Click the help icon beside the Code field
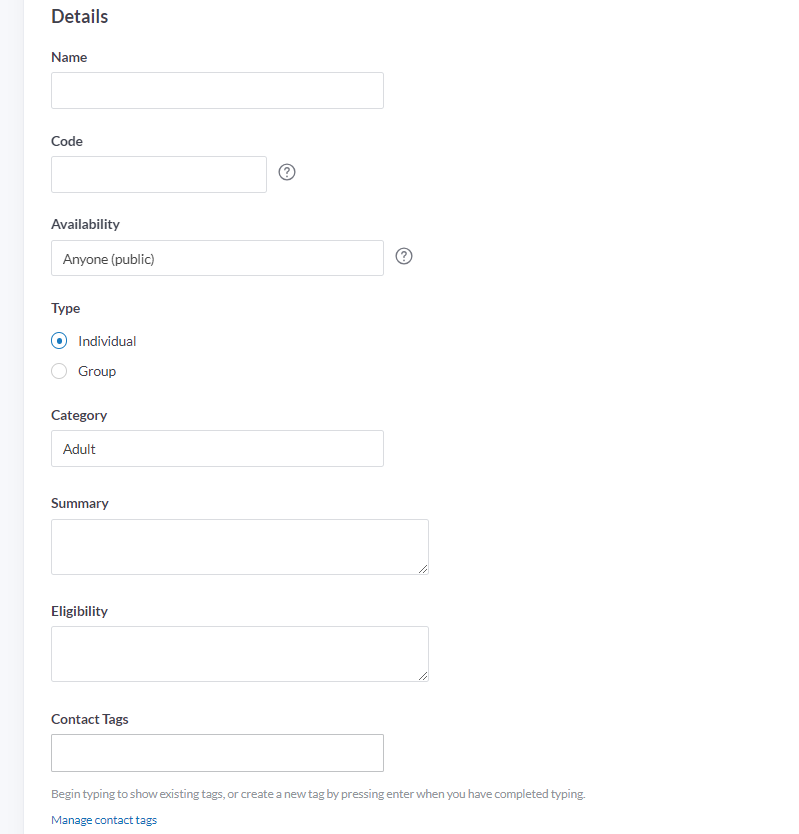799x834 pixels. click(287, 172)
